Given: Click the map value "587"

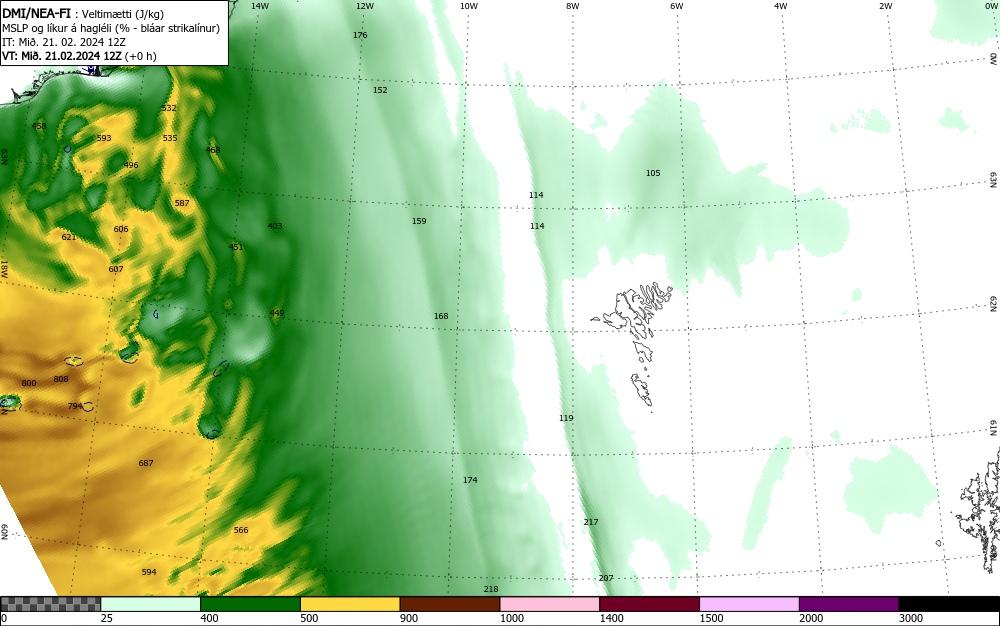Looking at the screenshot, I should click(182, 203).
